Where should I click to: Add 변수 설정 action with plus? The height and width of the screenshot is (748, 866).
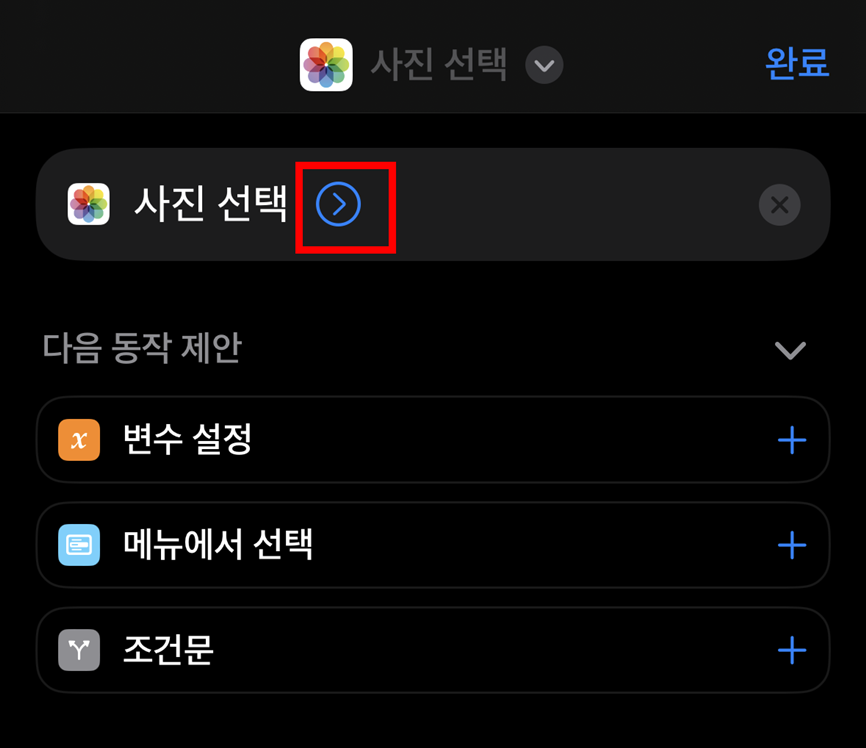(x=792, y=440)
